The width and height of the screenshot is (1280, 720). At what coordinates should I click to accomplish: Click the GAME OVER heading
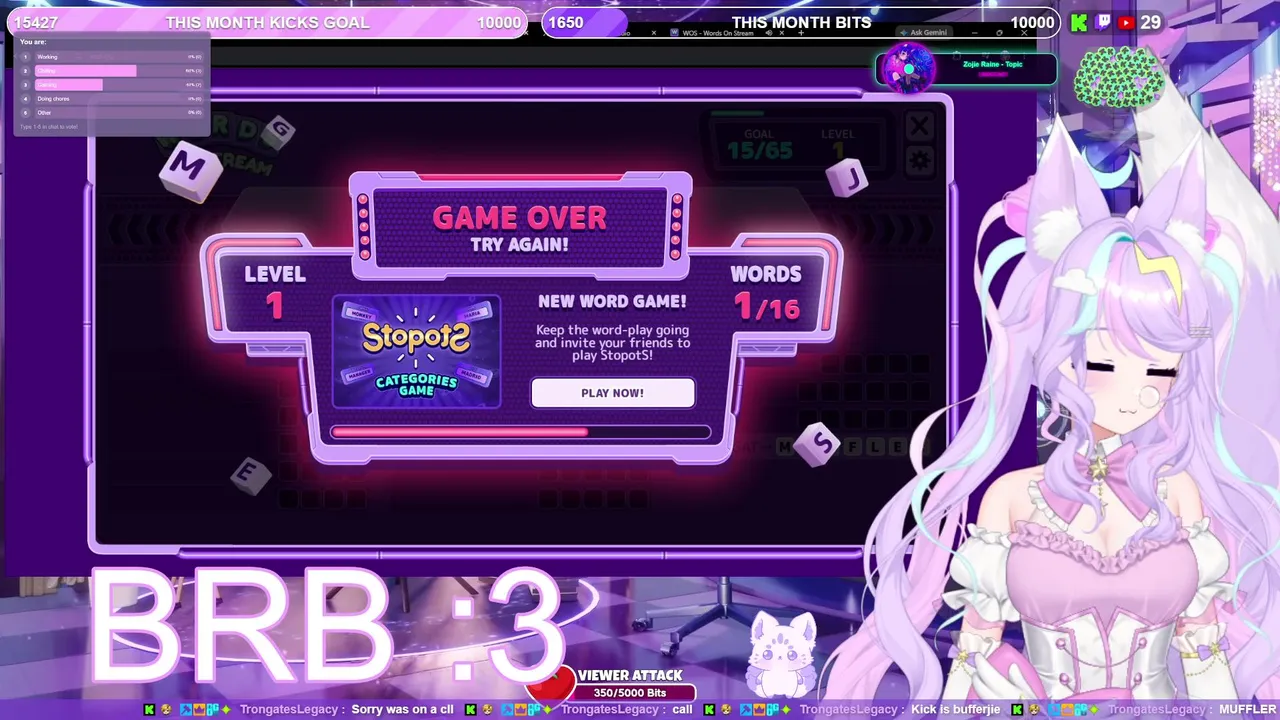click(x=519, y=217)
